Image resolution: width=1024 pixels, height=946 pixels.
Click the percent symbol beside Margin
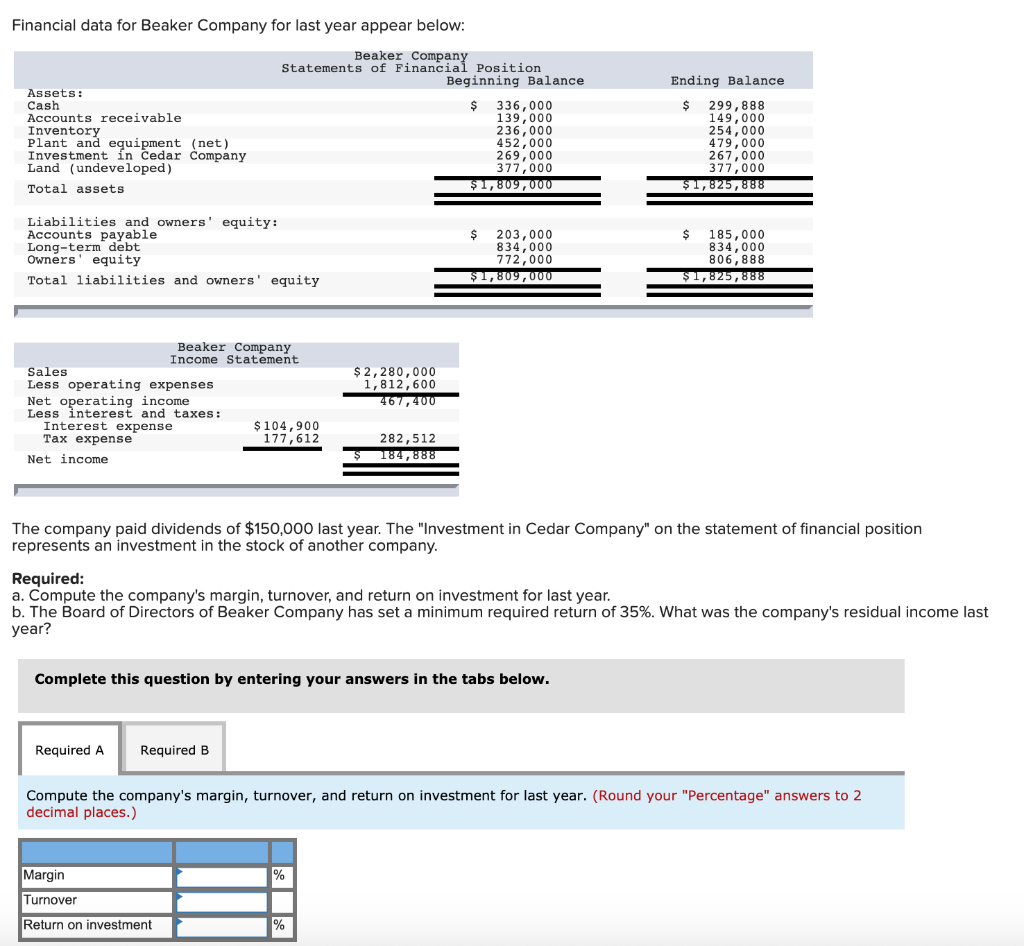[281, 875]
